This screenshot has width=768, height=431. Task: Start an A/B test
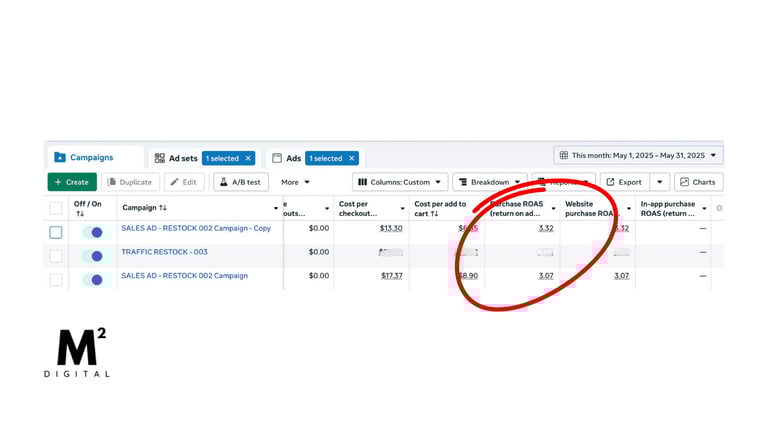click(240, 182)
